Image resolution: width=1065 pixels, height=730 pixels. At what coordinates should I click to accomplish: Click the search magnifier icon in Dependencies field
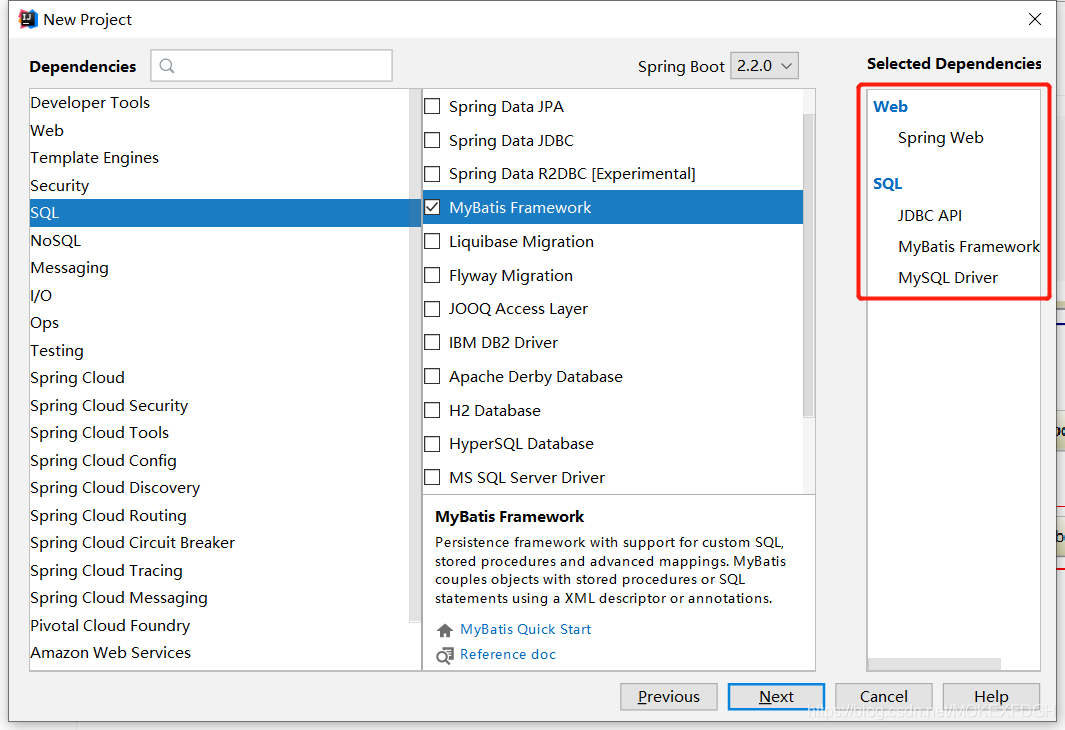pyautogui.click(x=166, y=66)
